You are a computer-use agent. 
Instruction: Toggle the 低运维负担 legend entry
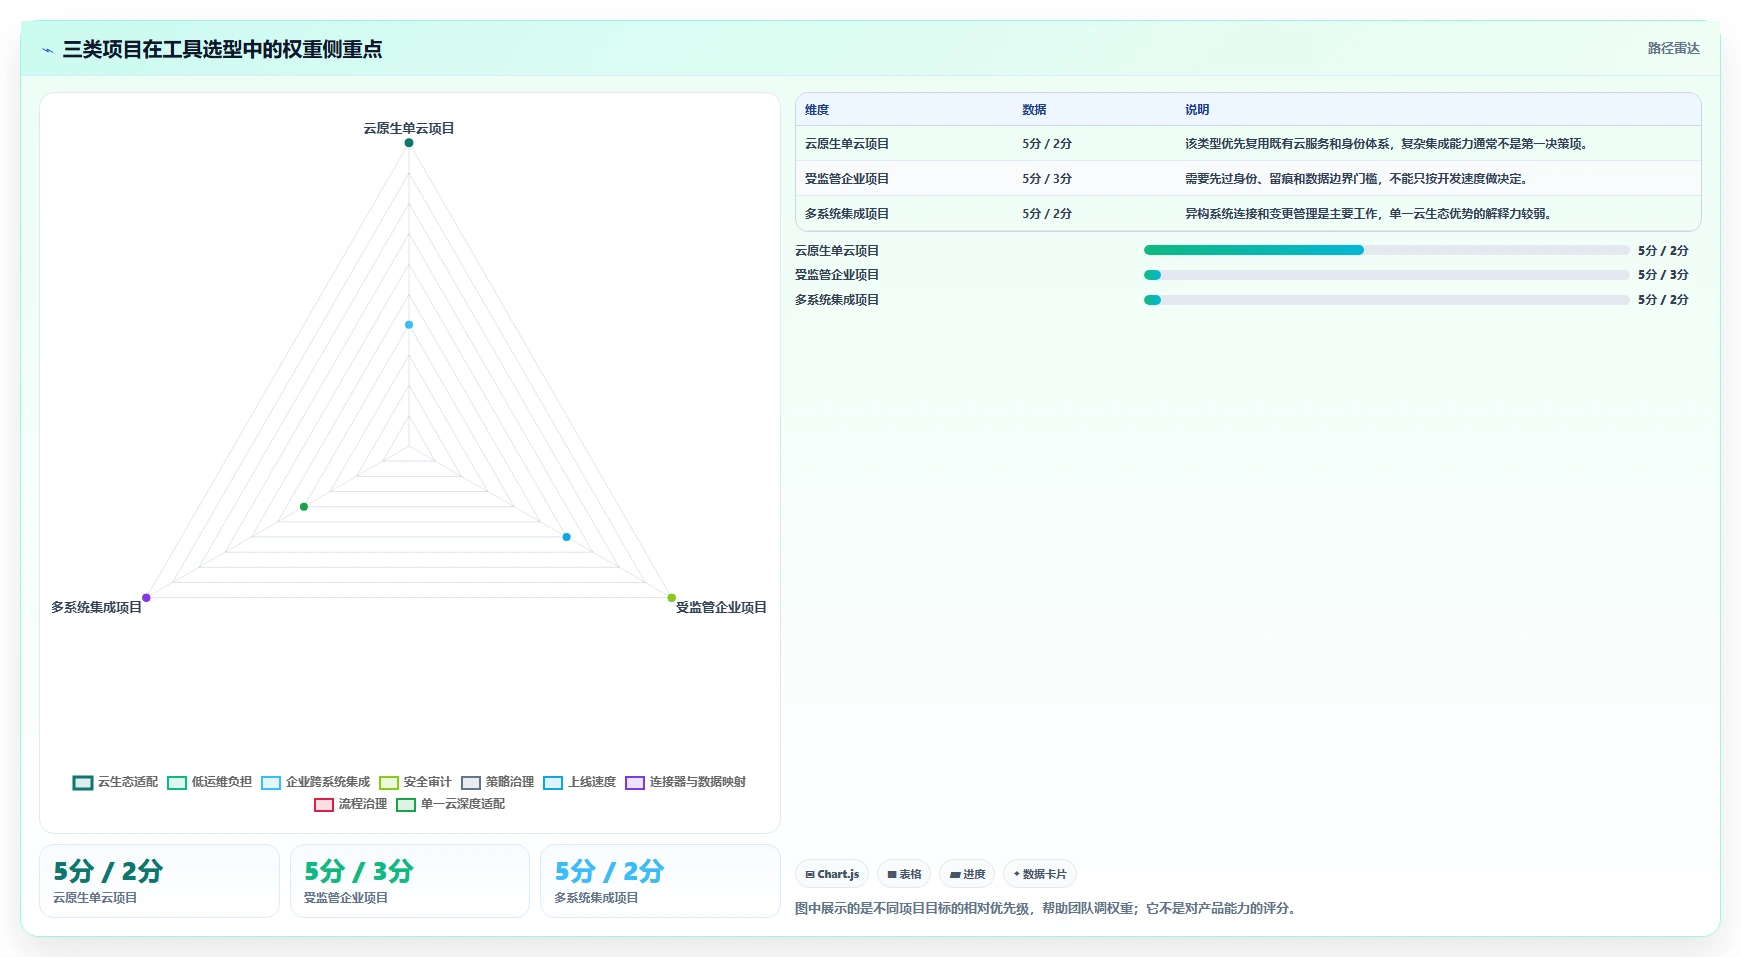click(209, 782)
